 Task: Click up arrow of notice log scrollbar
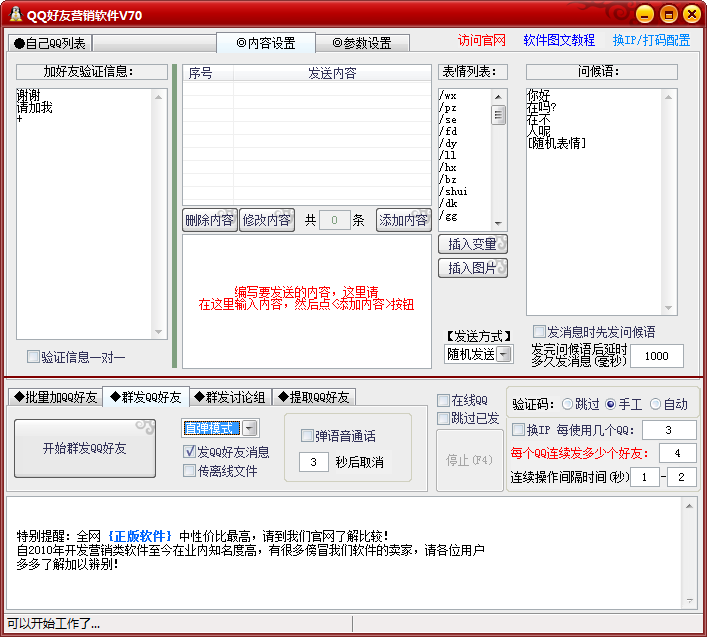689,506
